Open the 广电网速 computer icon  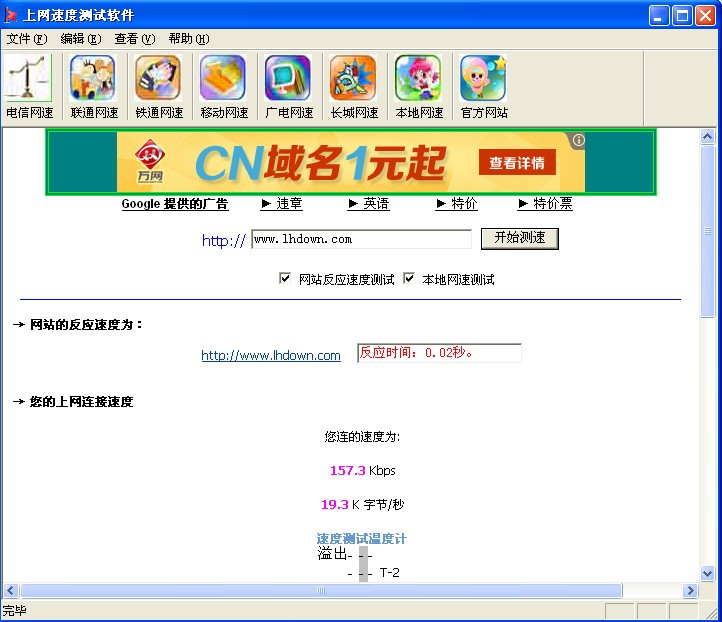pyautogui.click(x=289, y=87)
